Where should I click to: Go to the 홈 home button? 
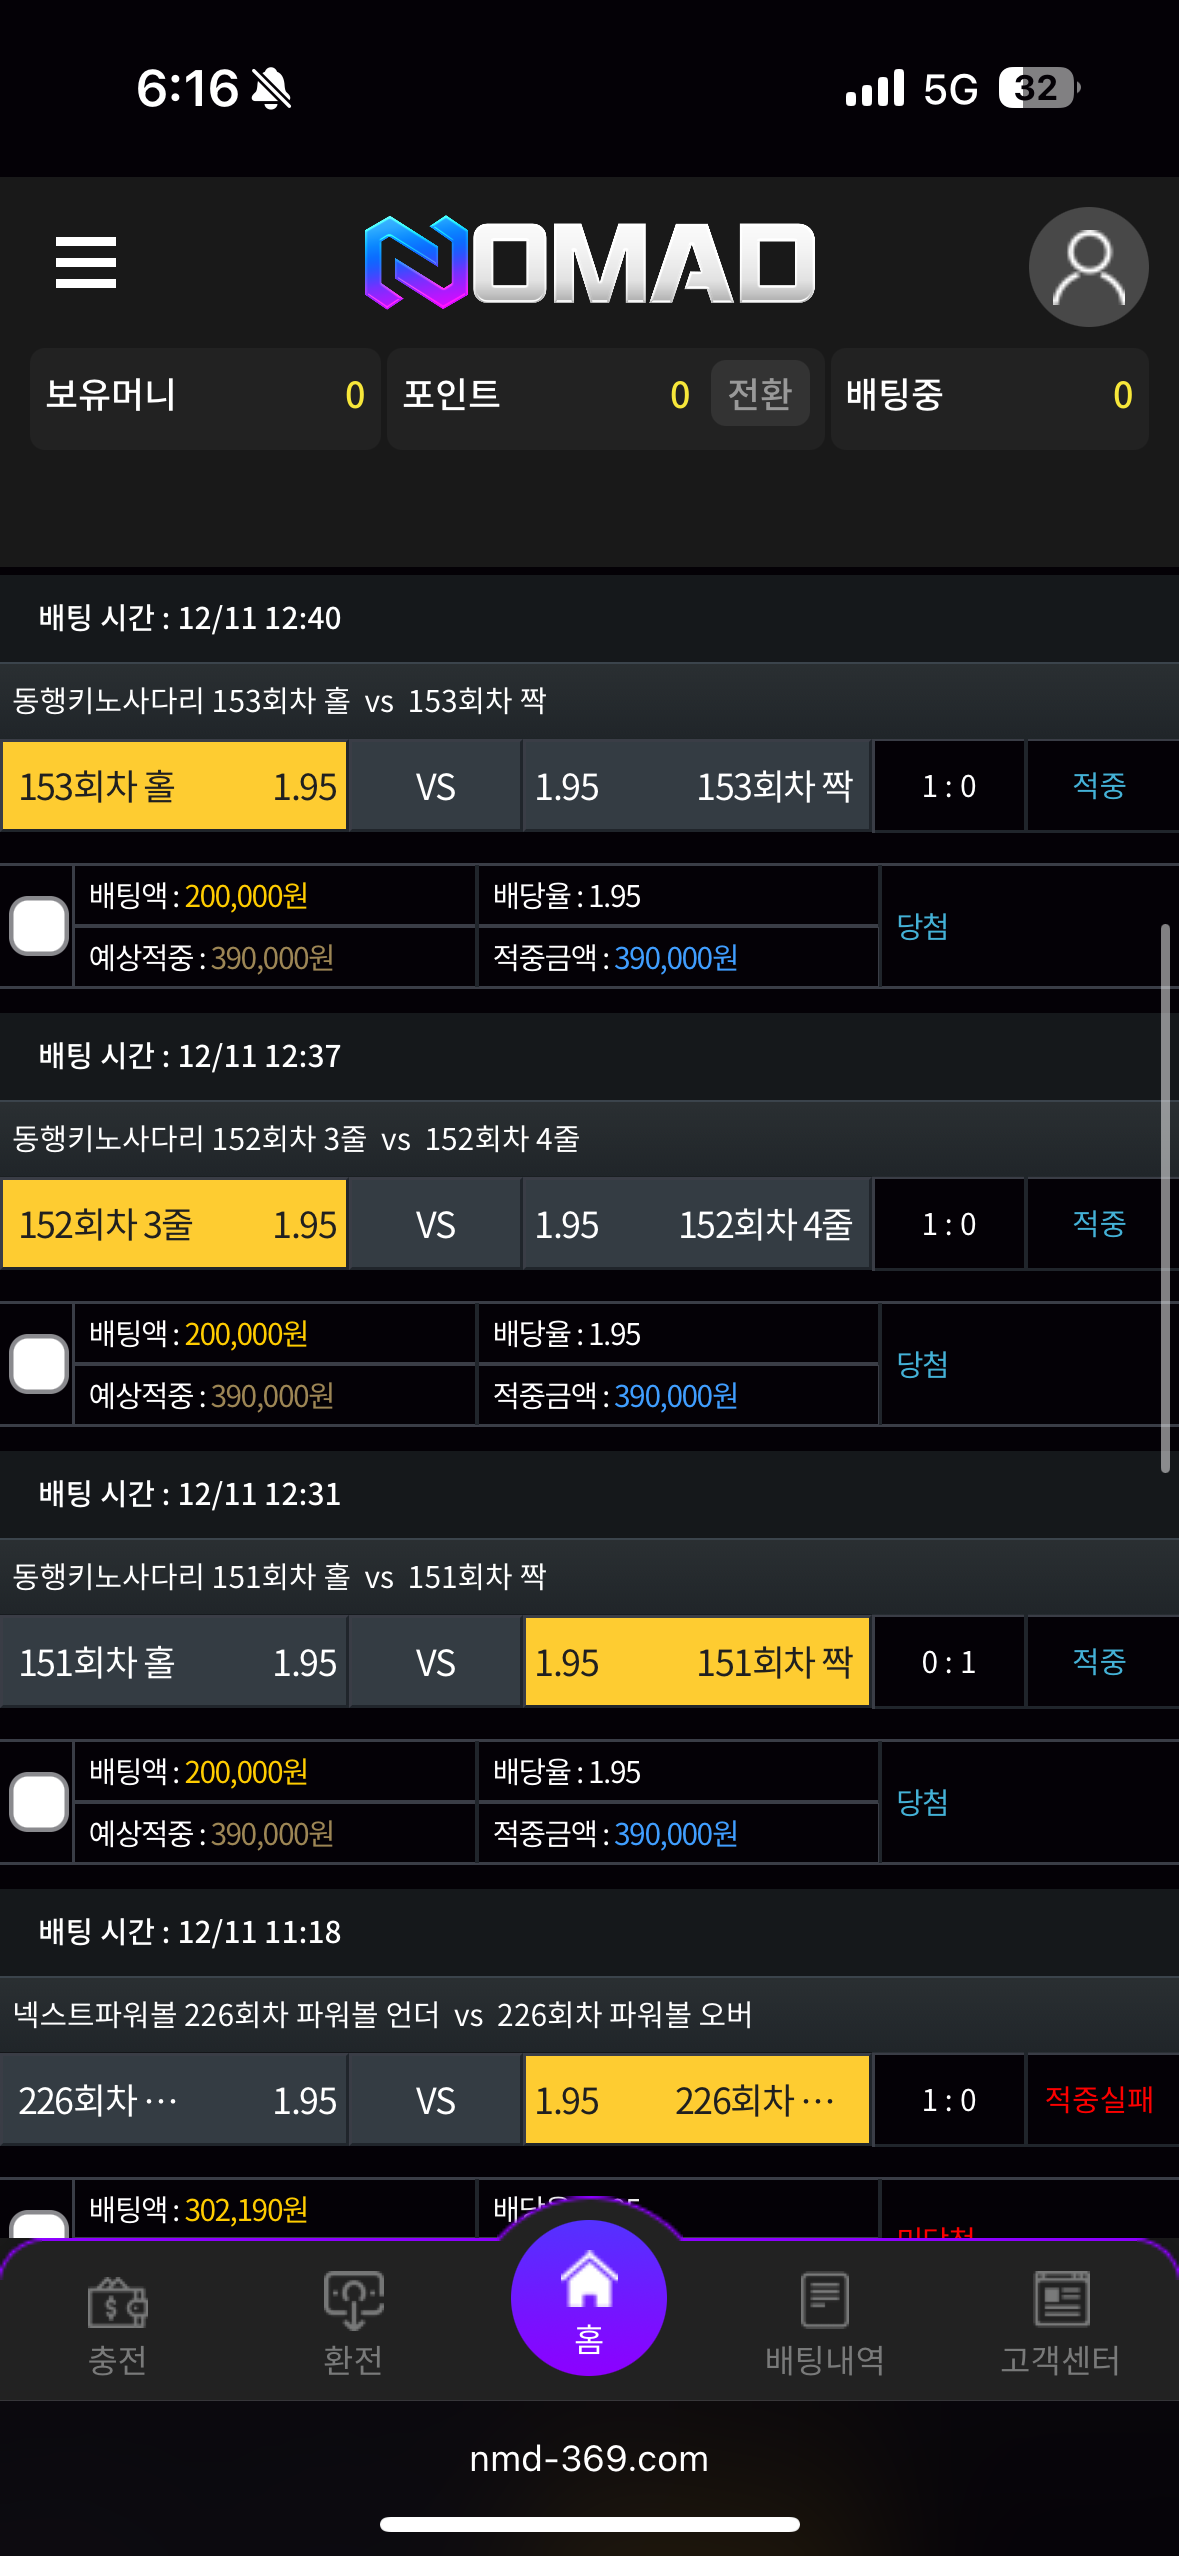coord(589,2298)
